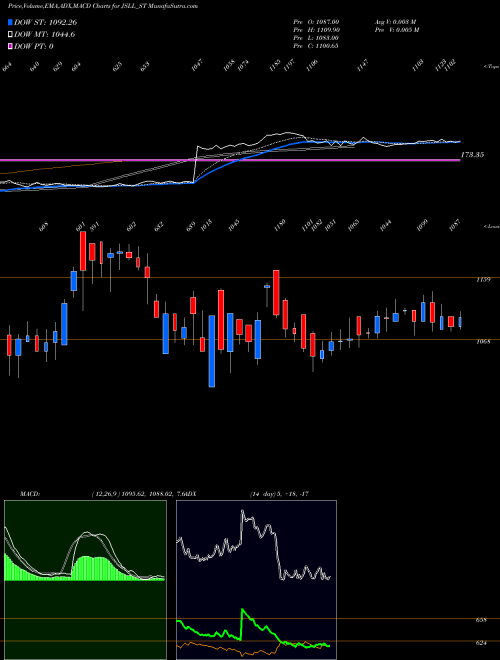This screenshot has width=500, height=660.
Task: Click the ADX indicator chart panel
Action: (x=256, y=580)
